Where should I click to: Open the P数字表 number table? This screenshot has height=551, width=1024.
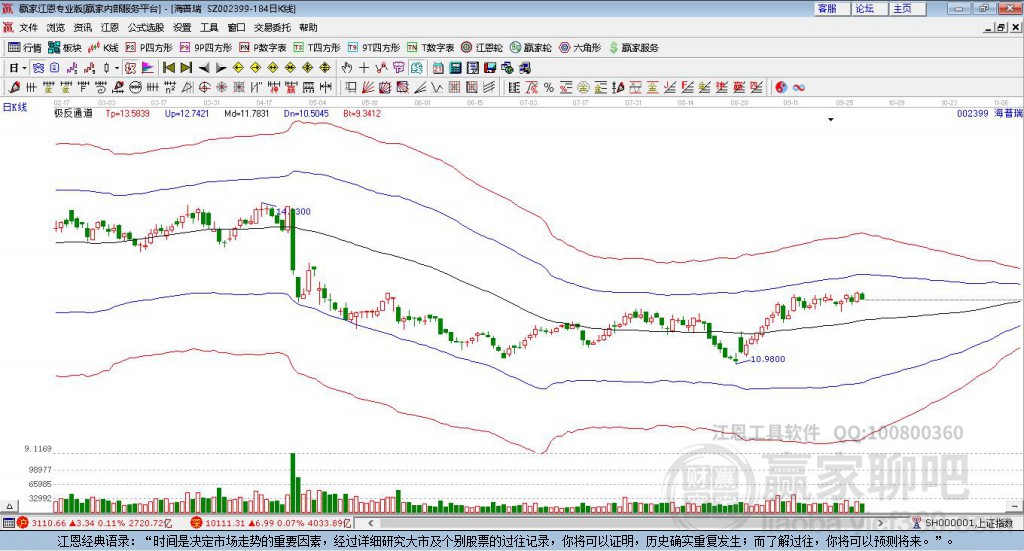(x=263, y=48)
